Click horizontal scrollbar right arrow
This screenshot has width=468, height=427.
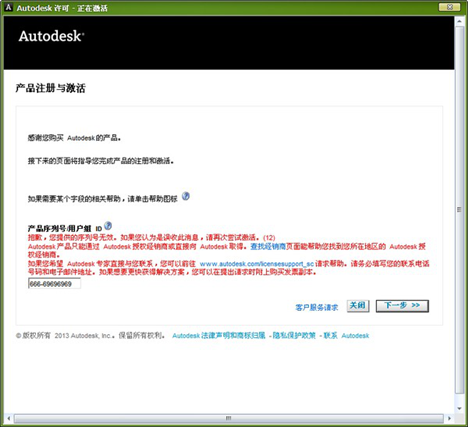pos(449,418)
